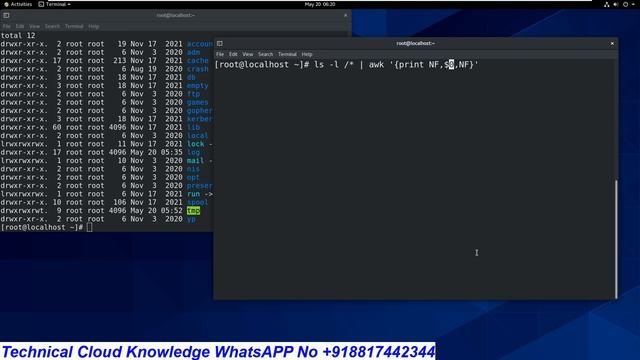Click the 'local' directory name in back terminal

(198, 136)
